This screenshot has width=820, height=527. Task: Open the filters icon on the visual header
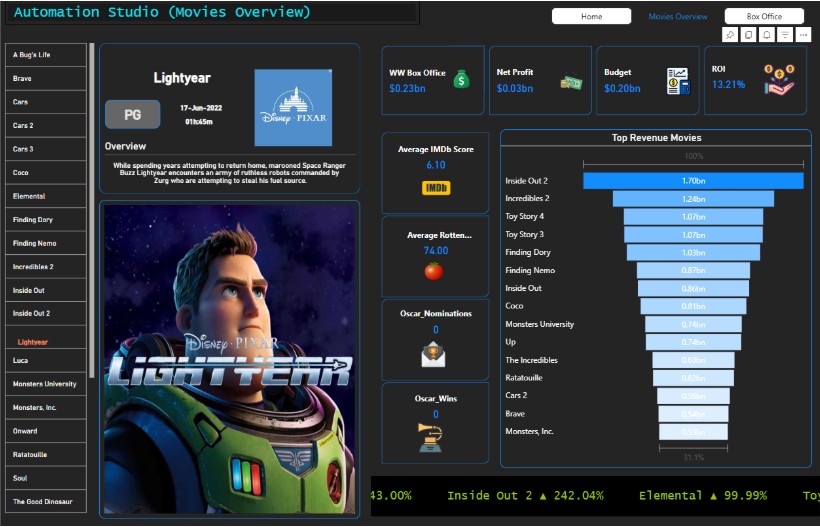coord(785,35)
